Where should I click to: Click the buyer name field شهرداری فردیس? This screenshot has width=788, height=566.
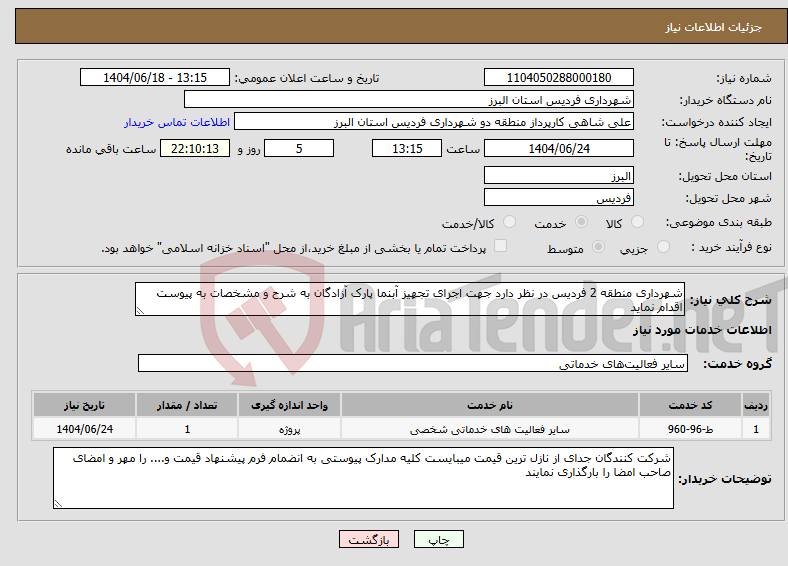409,100
